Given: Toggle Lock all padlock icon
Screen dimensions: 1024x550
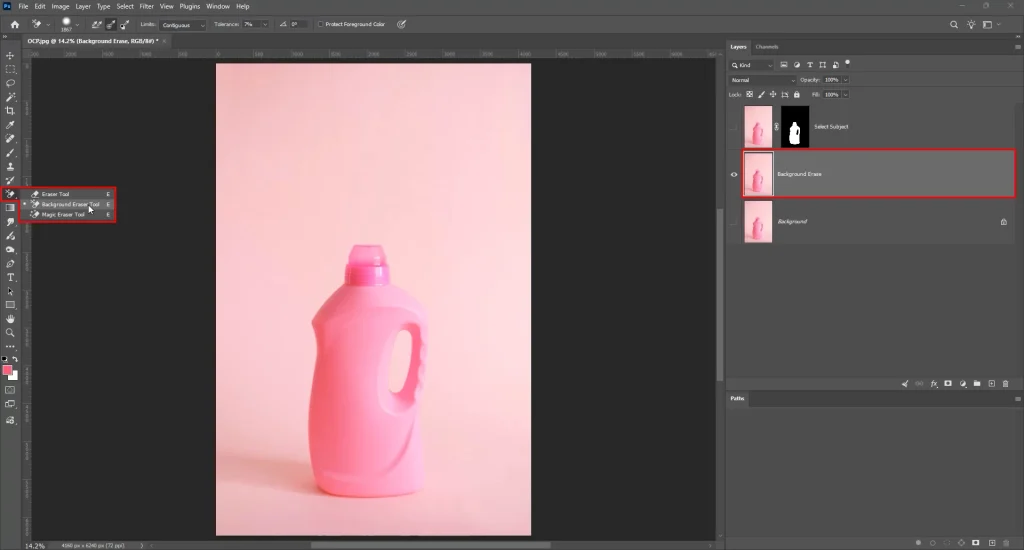Looking at the screenshot, I should coord(797,95).
